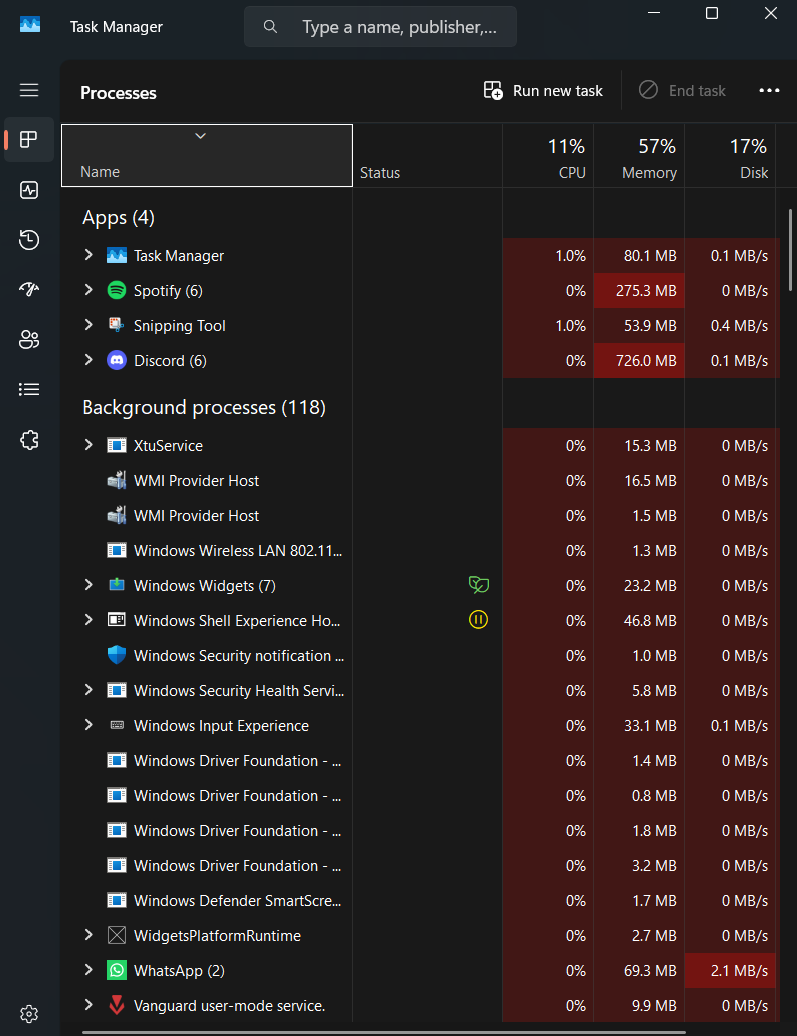Open the Performance page icon

pos(29,190)
